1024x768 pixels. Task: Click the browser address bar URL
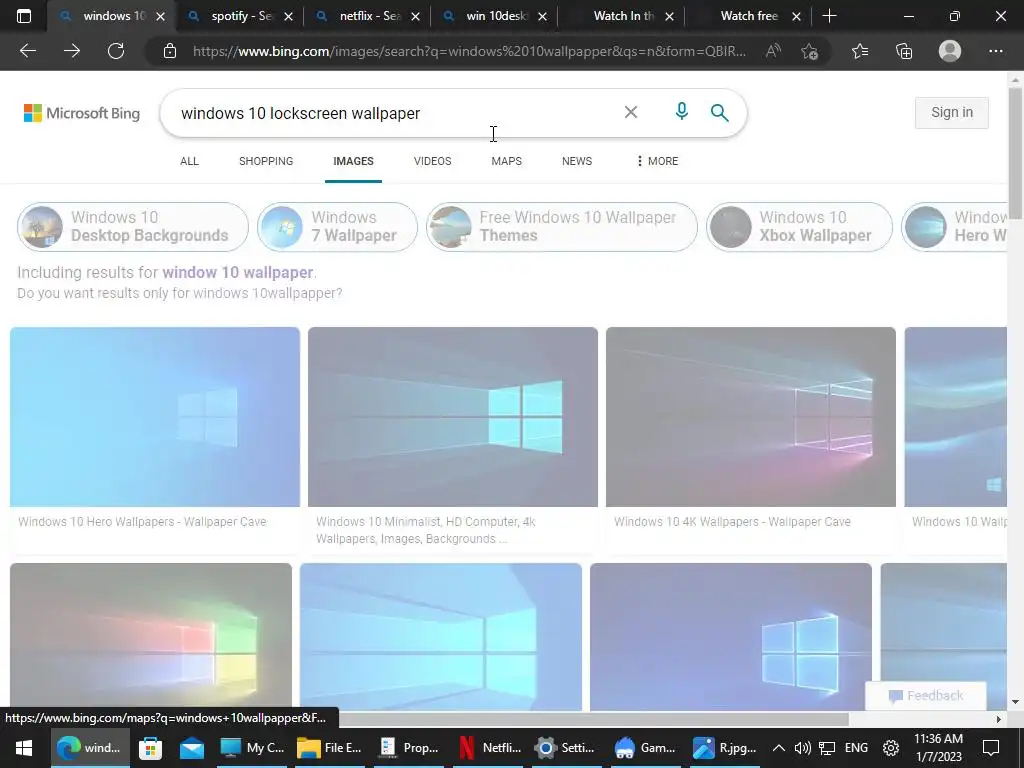click(469, 51)
